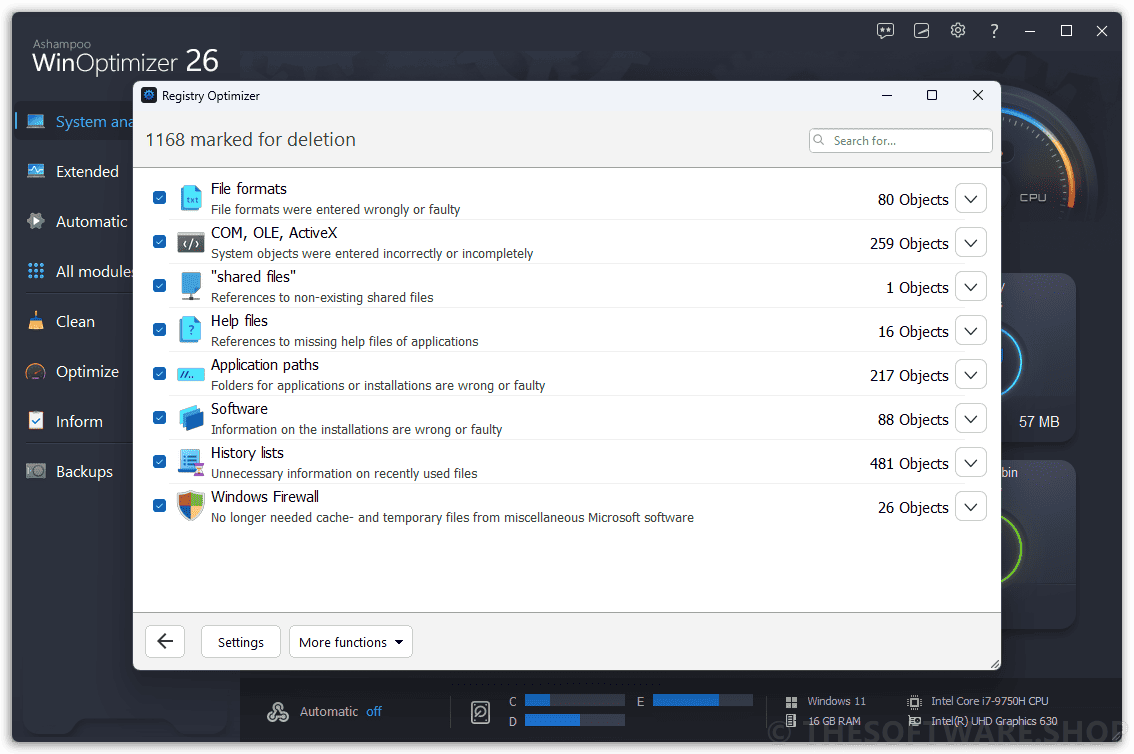Click the disk drive icon near drive bars
The height and width of the screenshot is (754, 1134).
coord(480,712)
